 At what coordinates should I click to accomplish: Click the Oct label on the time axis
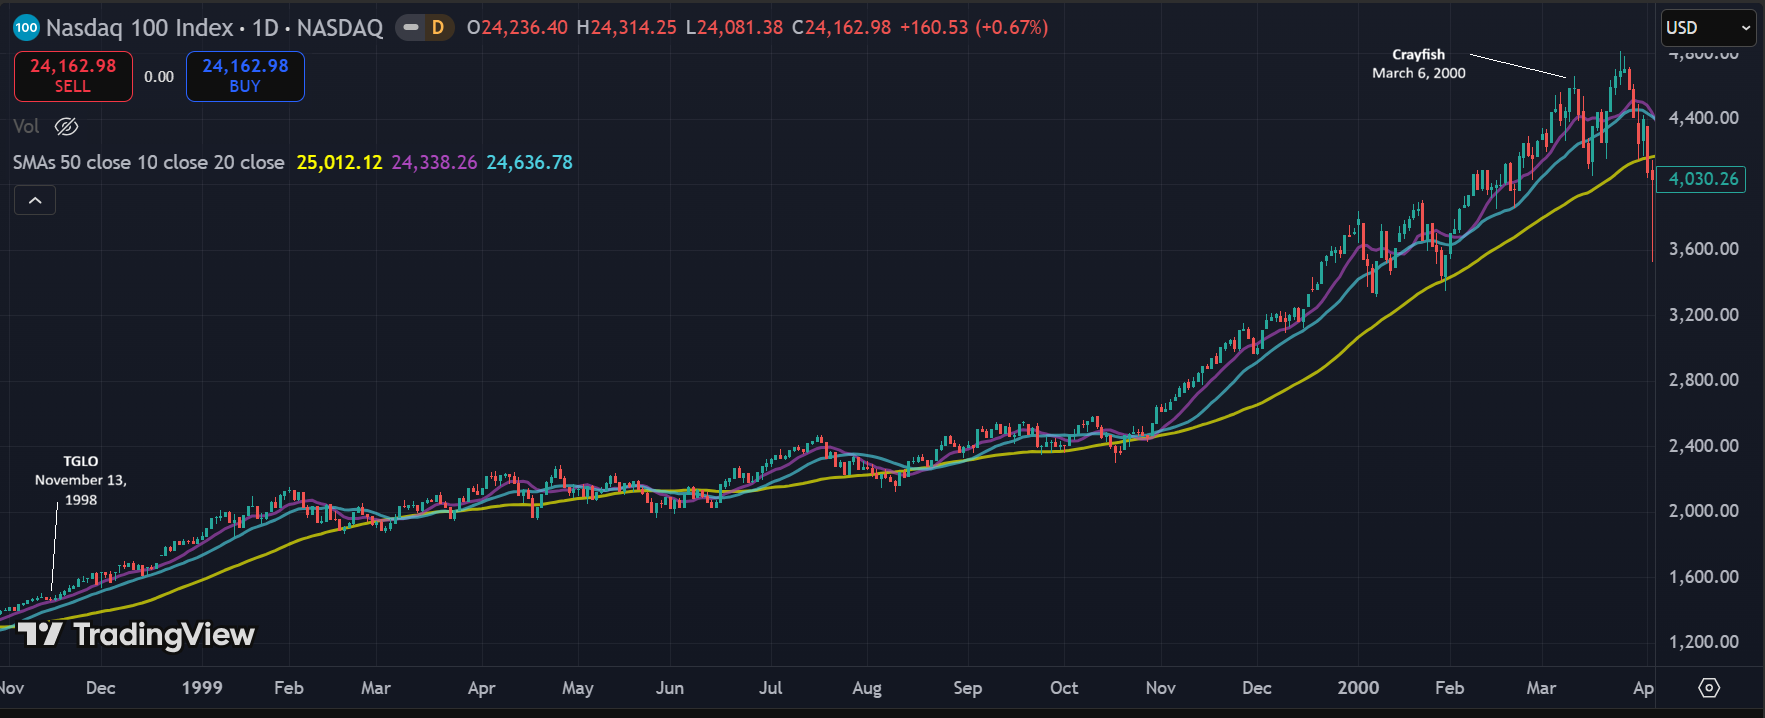(1064, 688)
